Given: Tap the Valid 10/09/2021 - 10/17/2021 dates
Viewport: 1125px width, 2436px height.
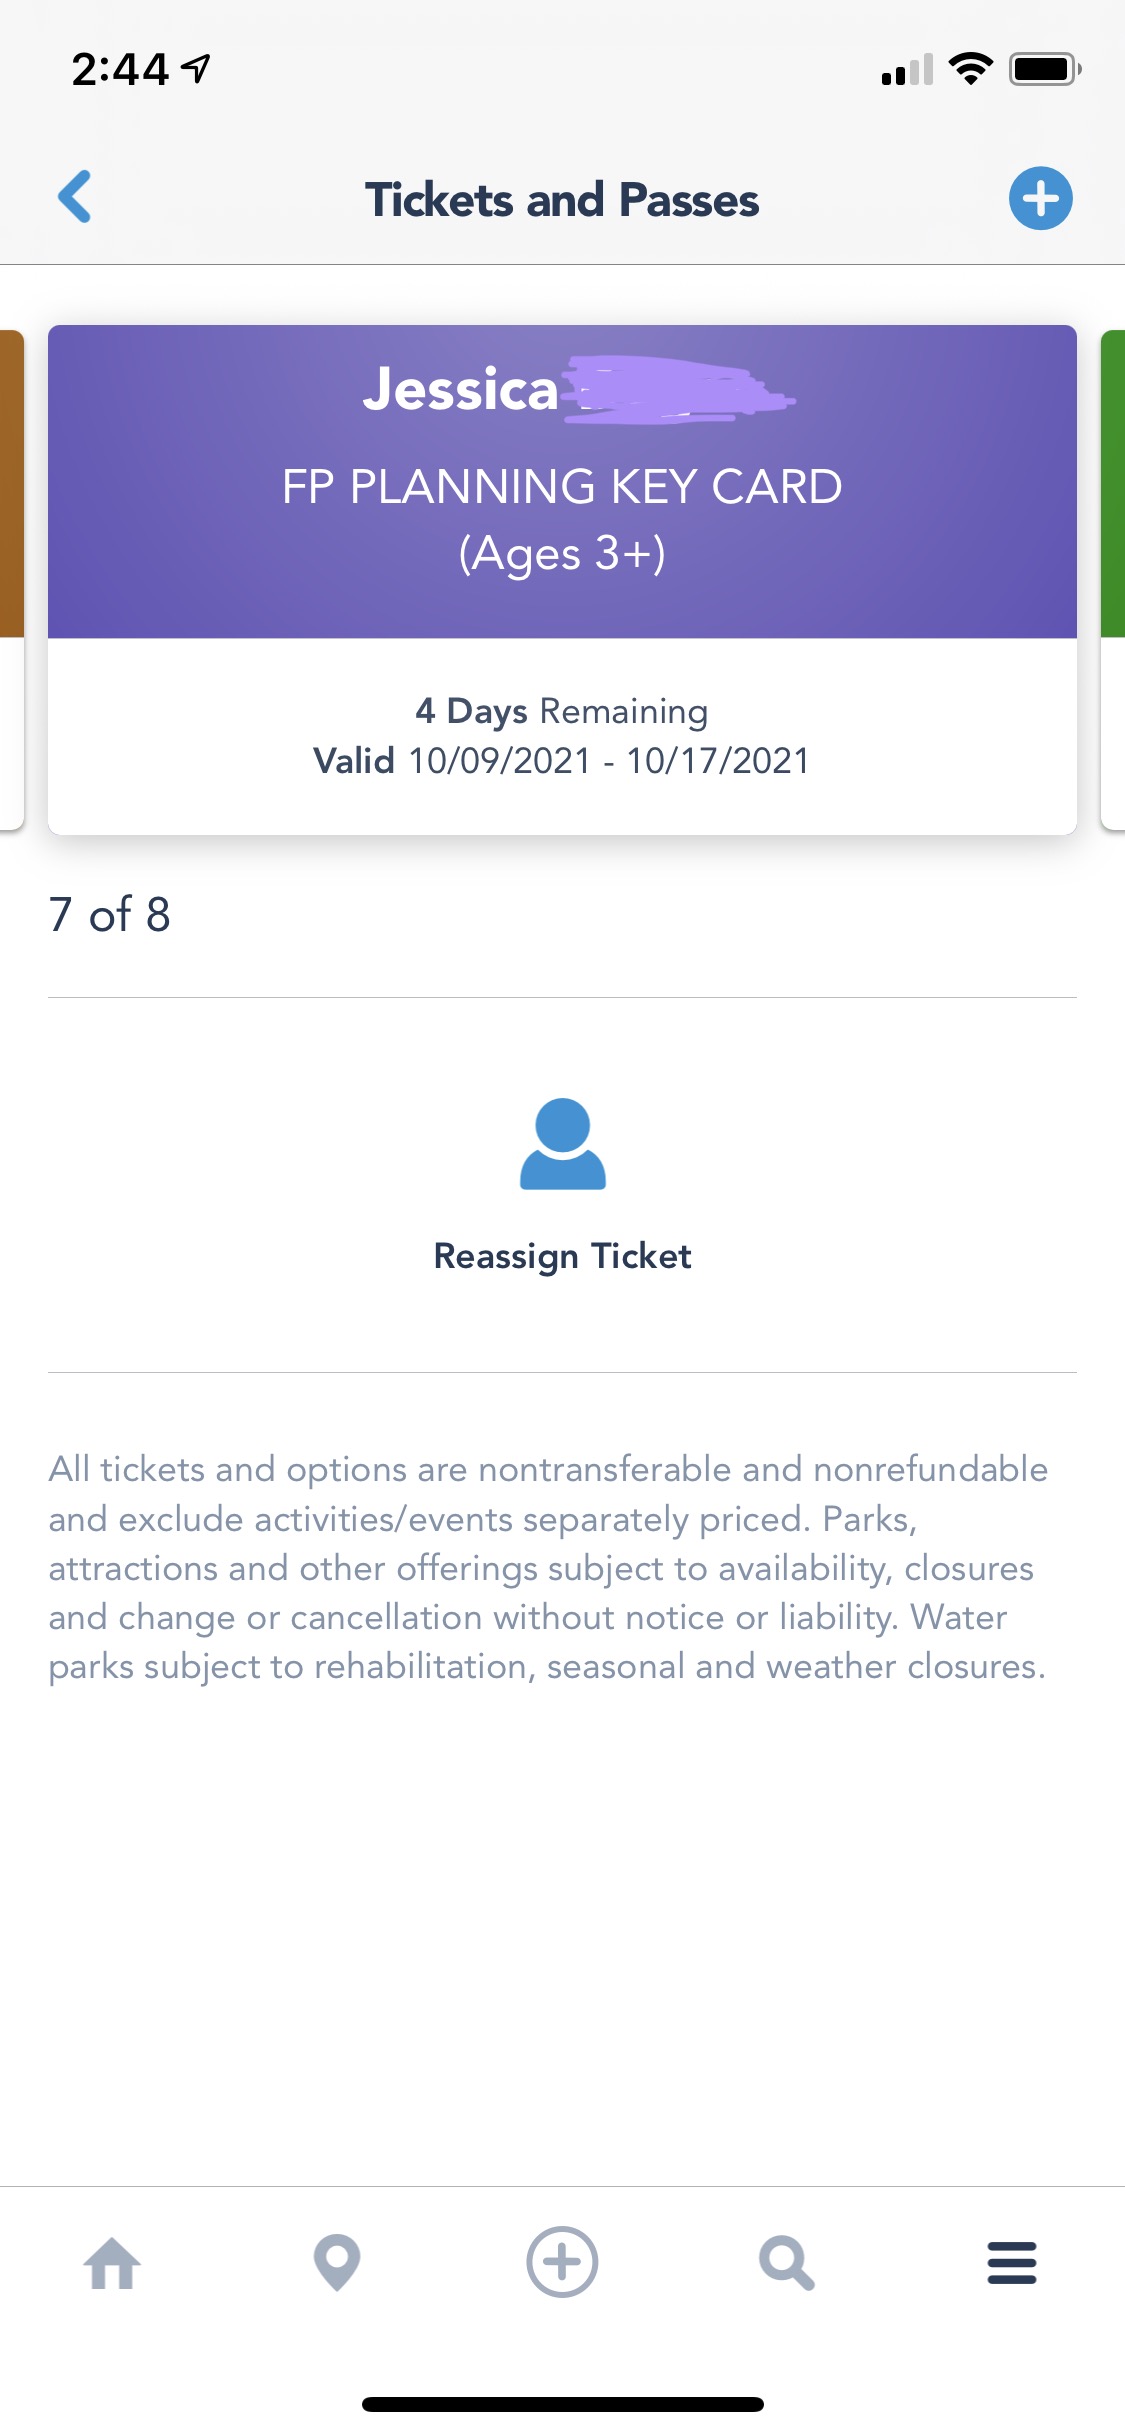Looking at the screenshot, I should pyautogui.click(x=562, y=761).
